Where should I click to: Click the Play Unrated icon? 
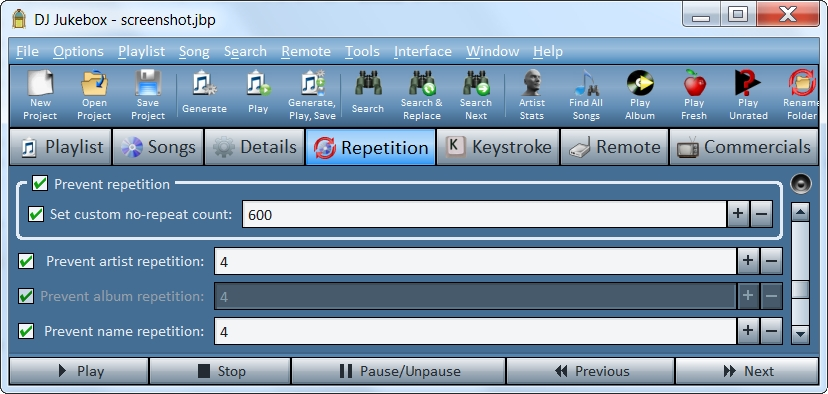pos(748,83)
